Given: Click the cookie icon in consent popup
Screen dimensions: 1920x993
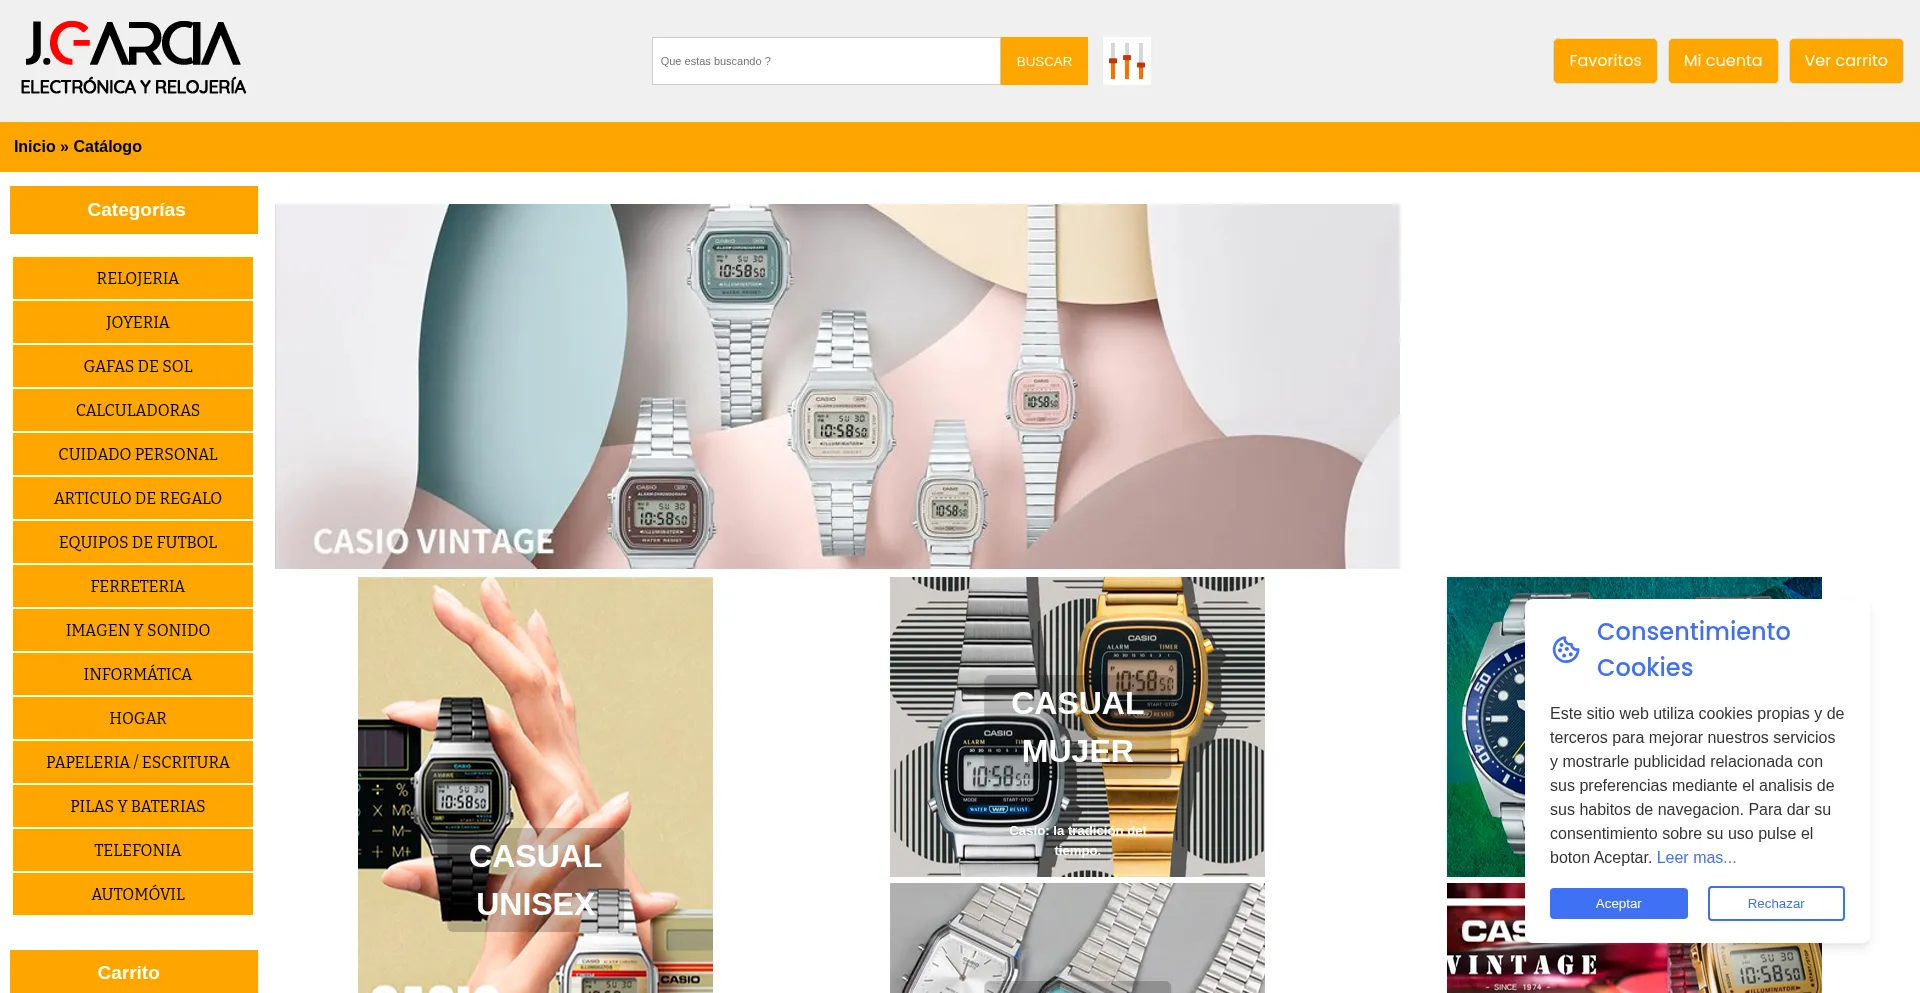Looking at the screenshot, I should point(1566,650).
